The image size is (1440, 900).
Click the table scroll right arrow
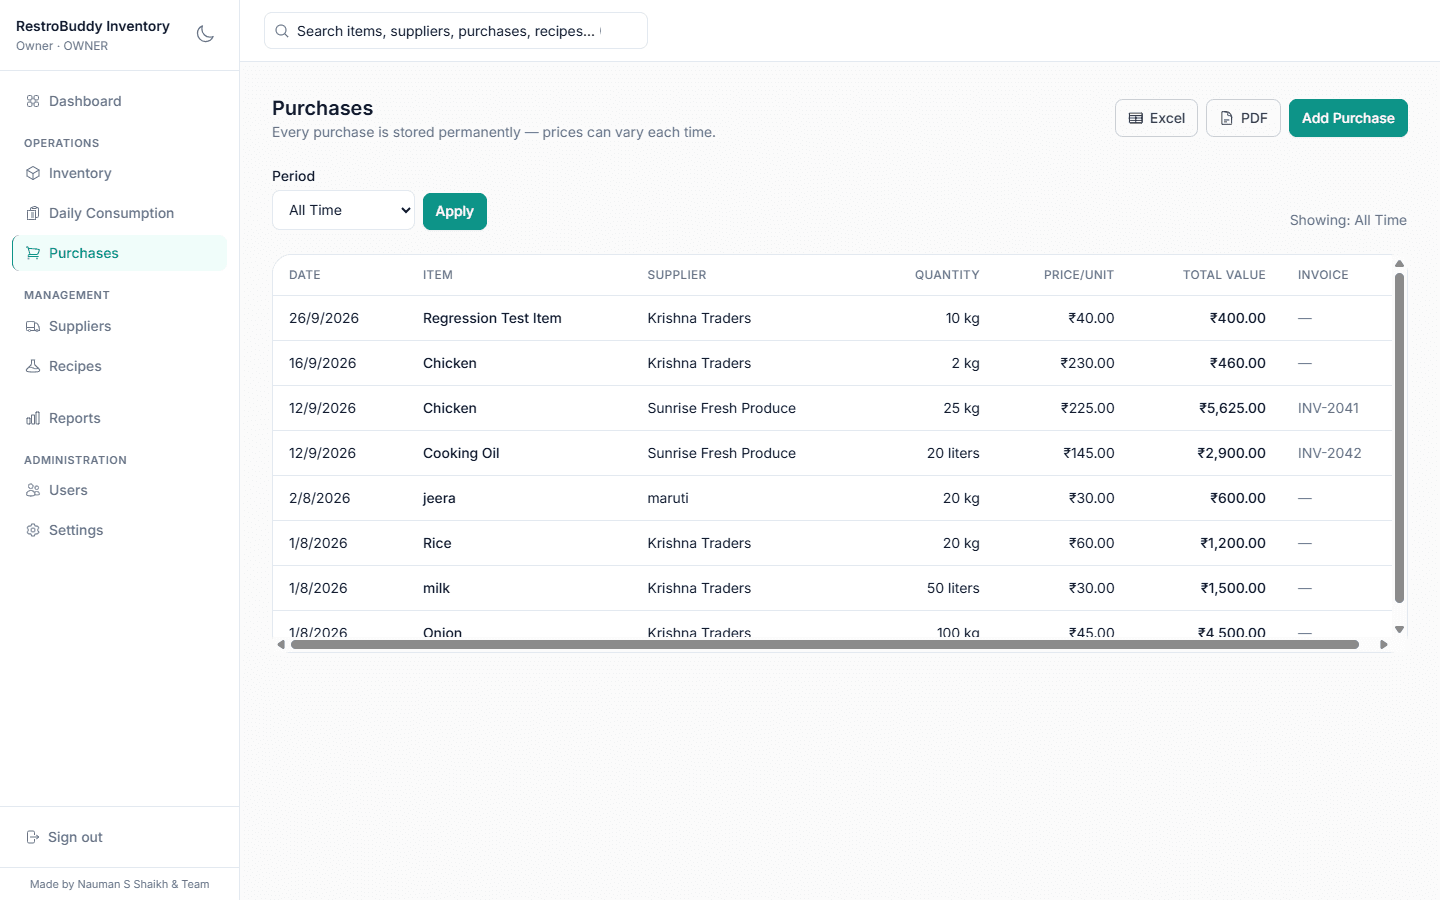[1384, 645]
